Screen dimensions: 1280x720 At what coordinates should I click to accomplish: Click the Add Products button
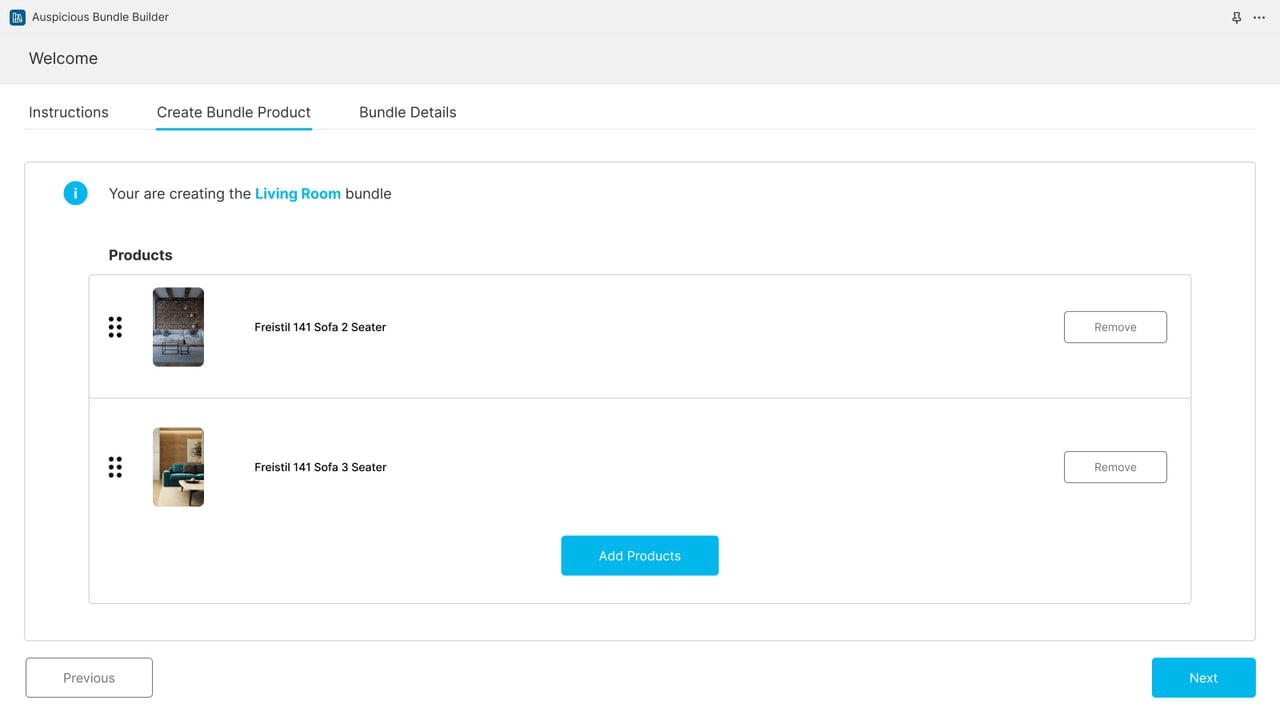(640, 556)
